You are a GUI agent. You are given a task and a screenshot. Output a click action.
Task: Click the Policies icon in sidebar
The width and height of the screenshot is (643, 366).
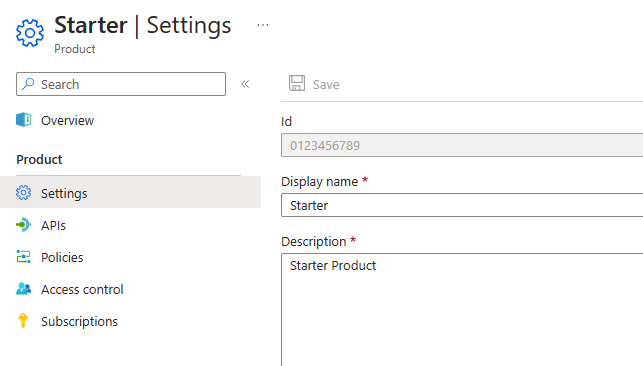pos(23,257)
